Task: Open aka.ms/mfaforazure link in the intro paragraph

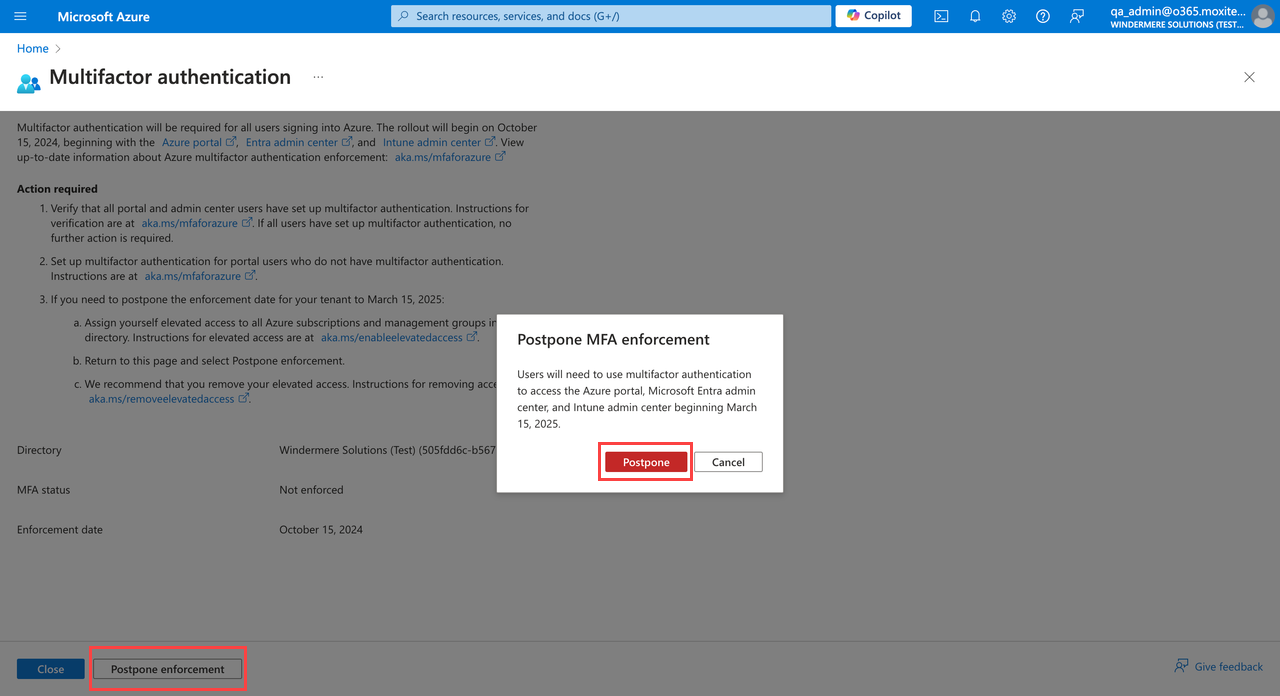Action: (450, 157)
